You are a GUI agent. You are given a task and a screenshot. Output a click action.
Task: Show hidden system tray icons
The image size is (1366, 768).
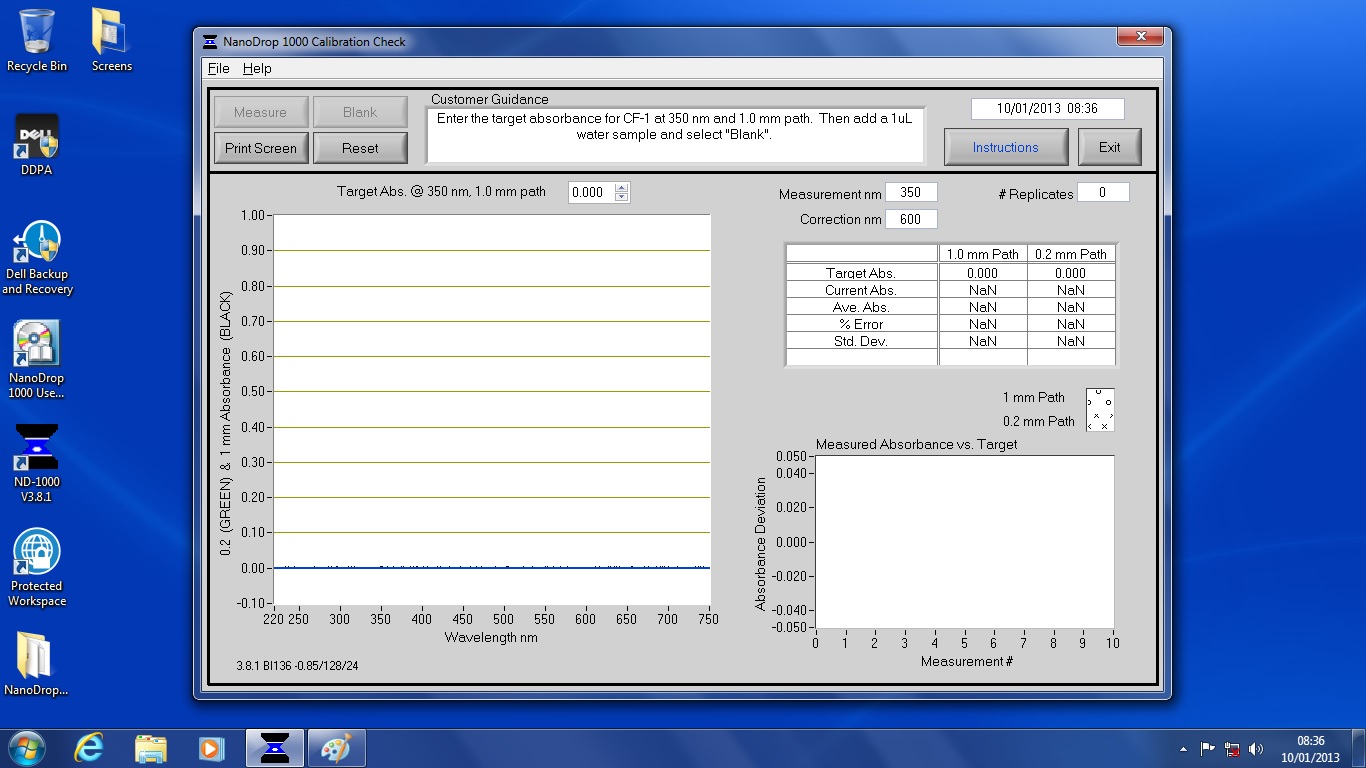[x=1184, y=748]
